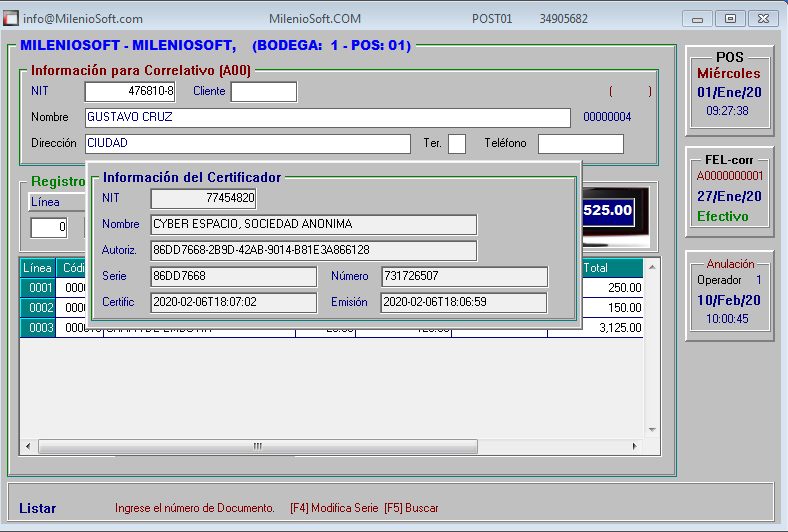
Task: Click the grid's vertical scroll down arrow
Action: [652, 430]
